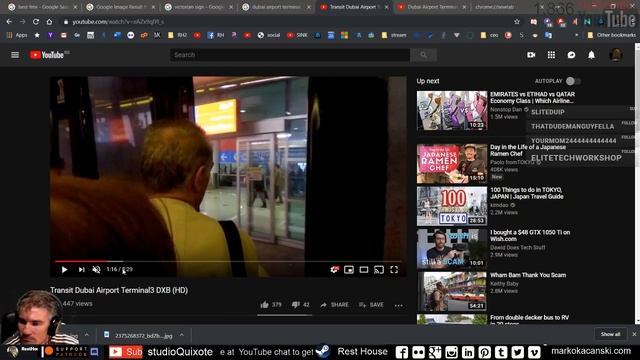The width and height of the screenshot is (640, 360).
Task: Open the Facebook RH bookmark
Action: click(216, 35)
